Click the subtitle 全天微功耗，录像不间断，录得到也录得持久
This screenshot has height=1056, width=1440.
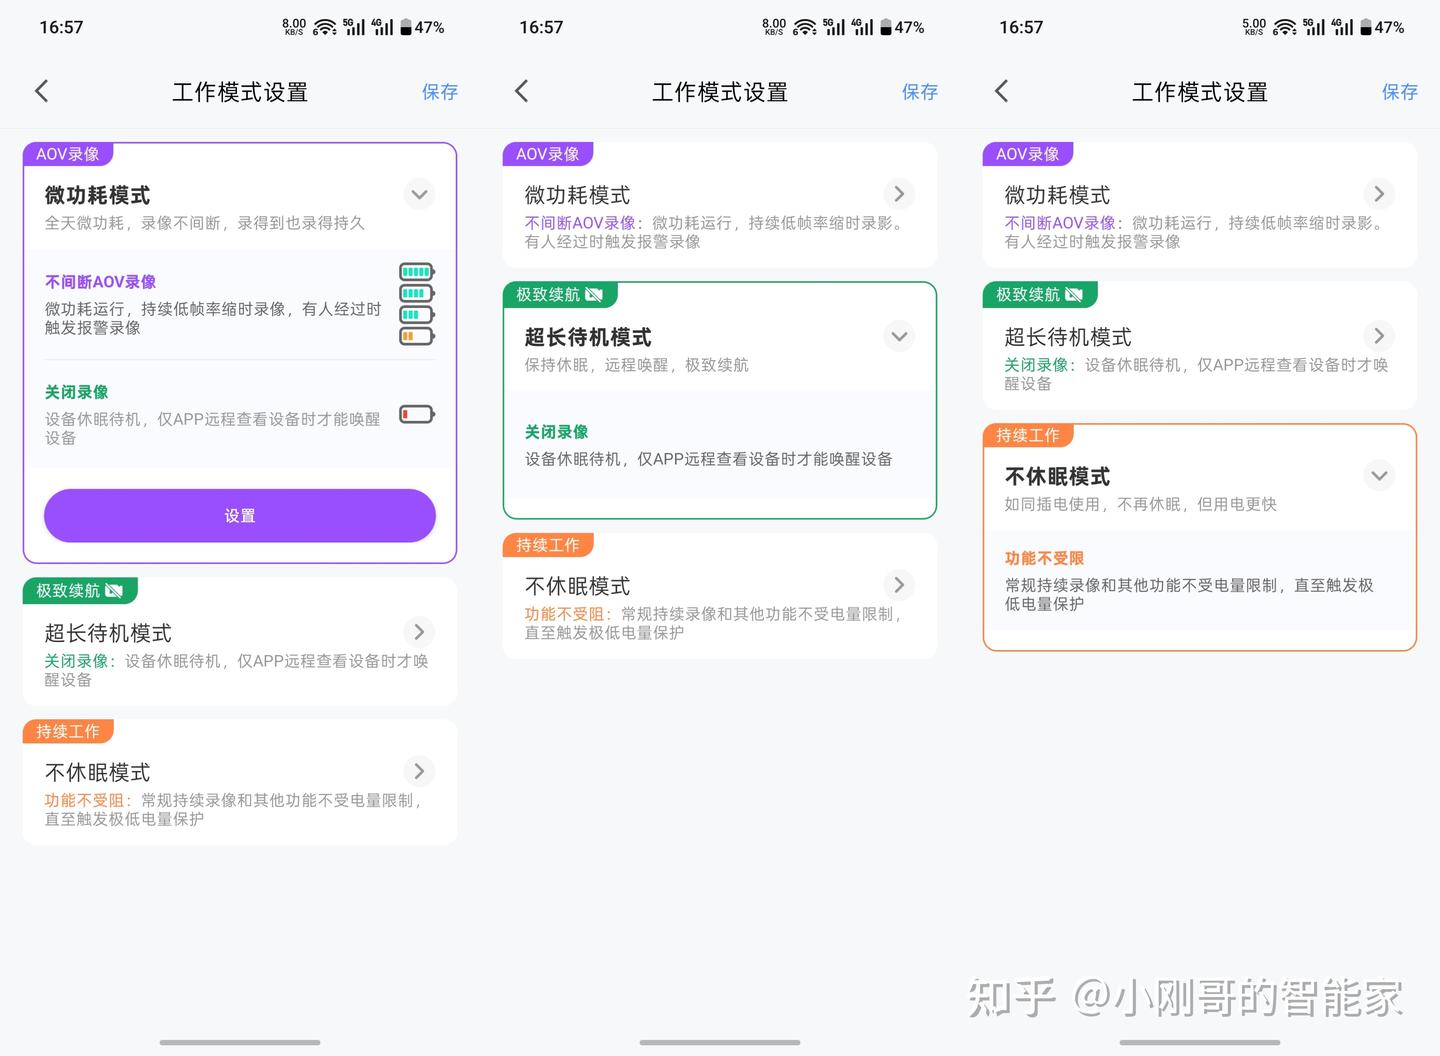(205, 223)
